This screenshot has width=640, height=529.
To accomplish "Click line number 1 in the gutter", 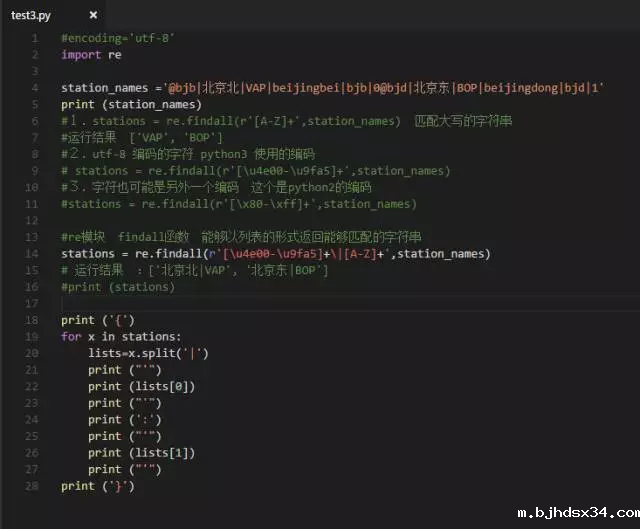I will (x=35, y=38).
